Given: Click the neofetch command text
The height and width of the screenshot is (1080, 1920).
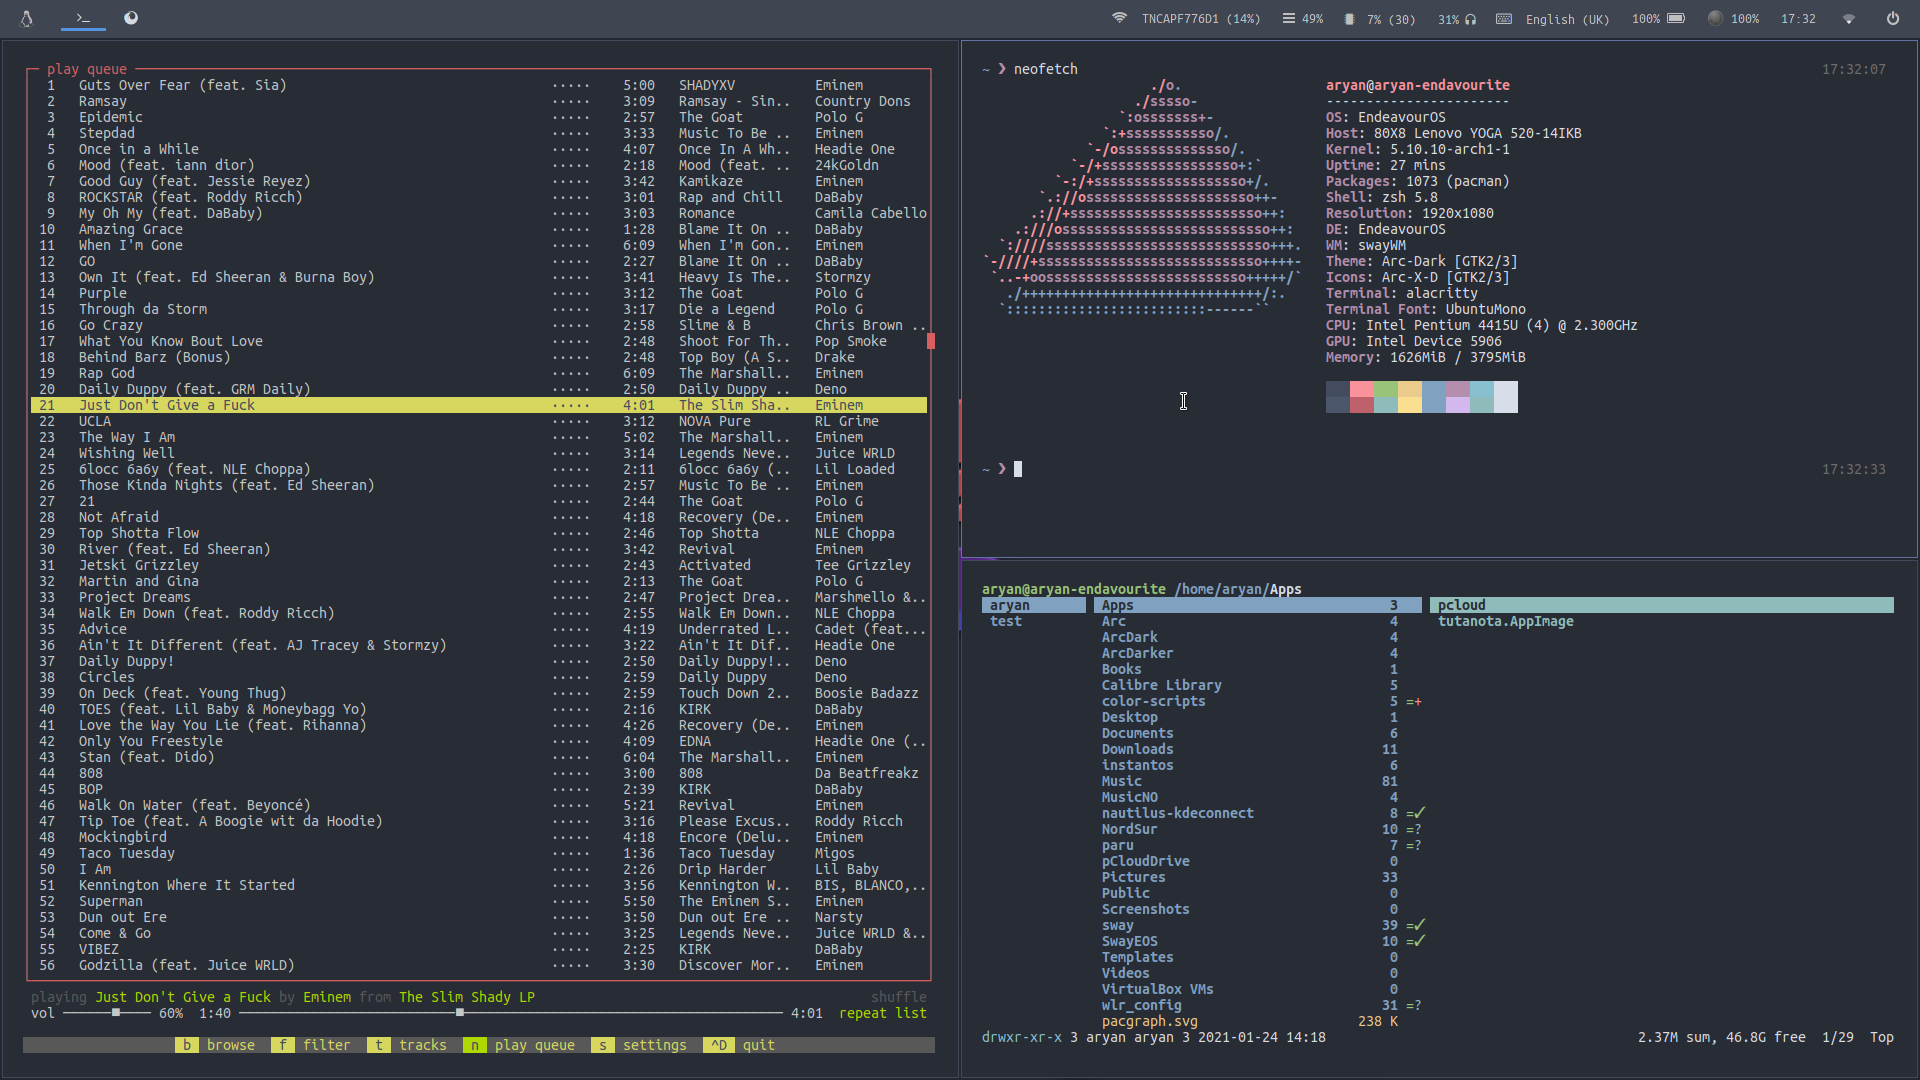Looking at the screenshot, I should pos(1046,69).
